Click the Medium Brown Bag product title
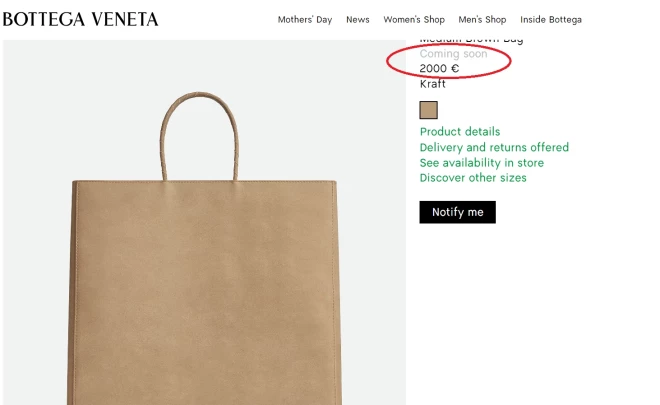The width and height of the screenshot is (660, 405). coord(471,41)
